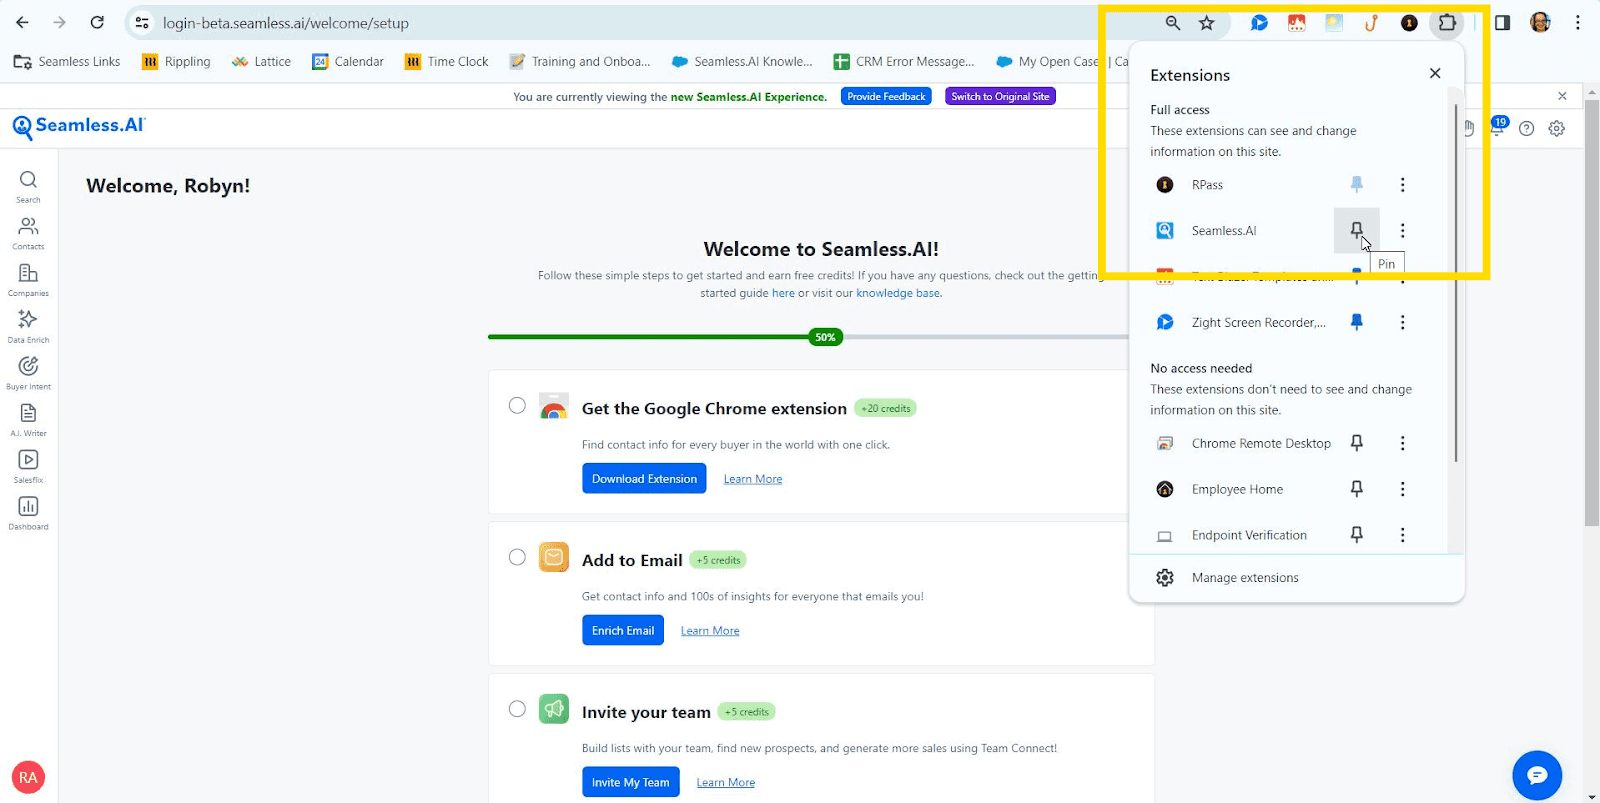Pin the Seamless.AI extension
This screenshot has width=1600, height=803.
click(x=1357, y=230)
